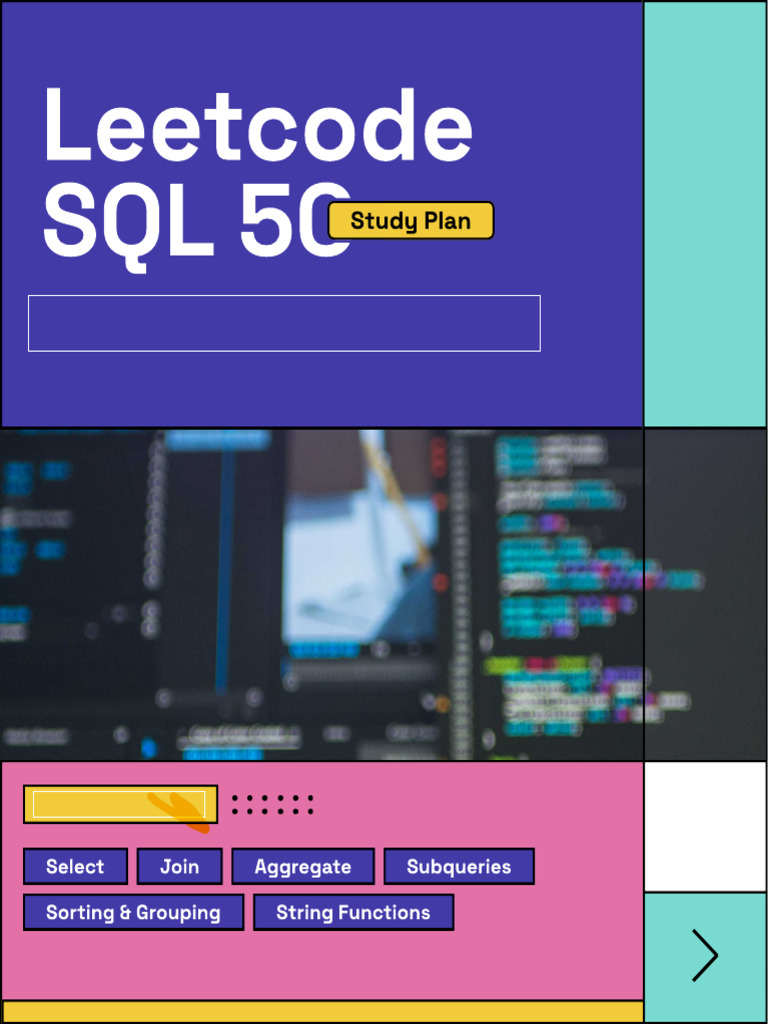This screenshot has width=768, height=1024.
Task: Open the String Functions tag
Action: point(353,912)
